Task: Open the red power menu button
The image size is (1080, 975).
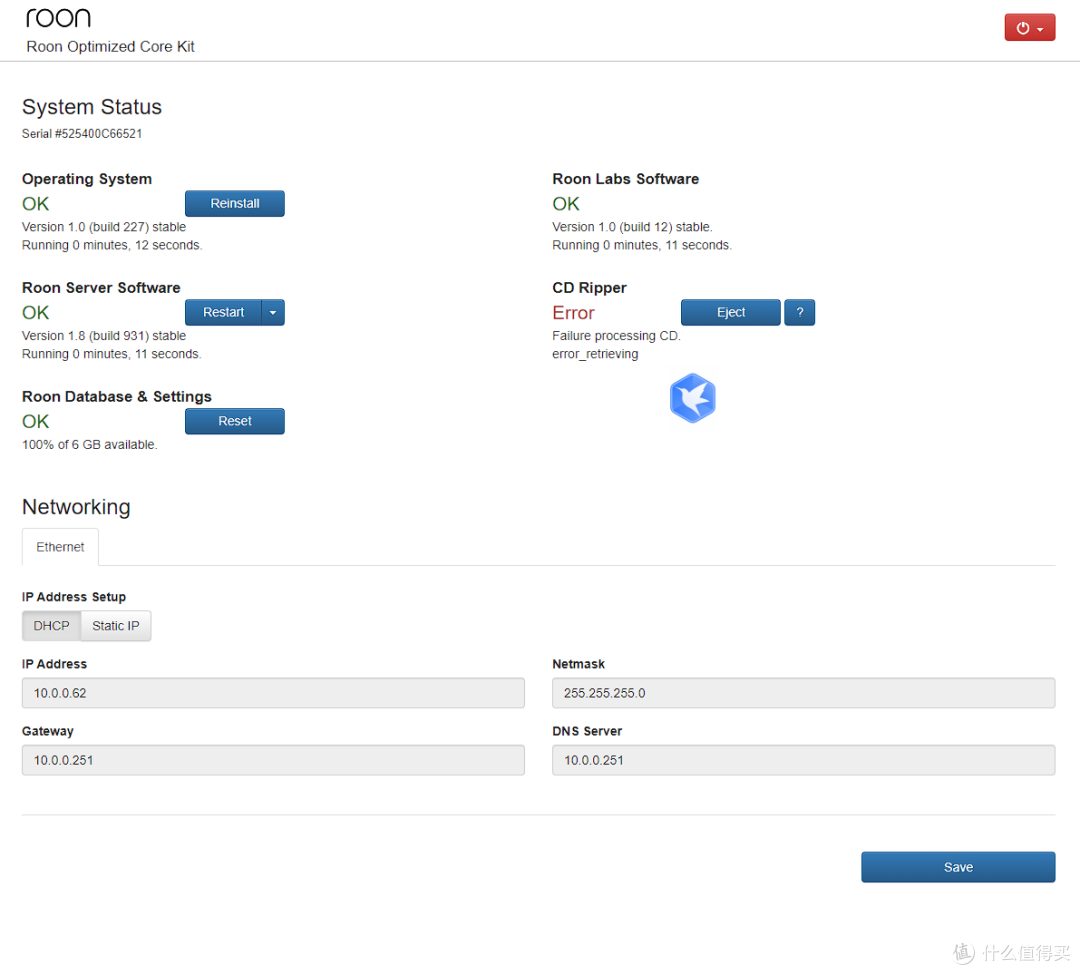Action: [1029, 28]
